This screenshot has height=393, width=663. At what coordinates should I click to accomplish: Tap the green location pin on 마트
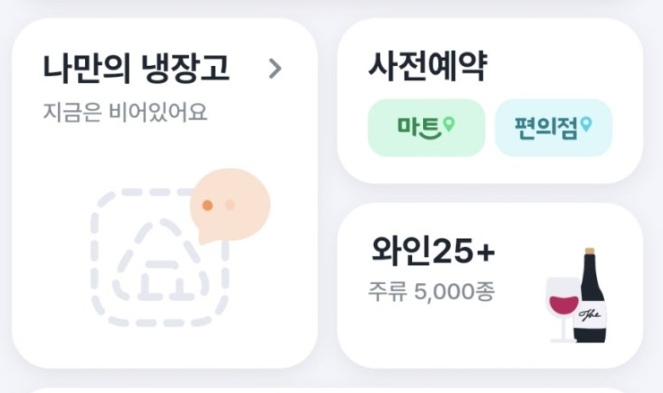pyautogui.click(x=449, y=124)
